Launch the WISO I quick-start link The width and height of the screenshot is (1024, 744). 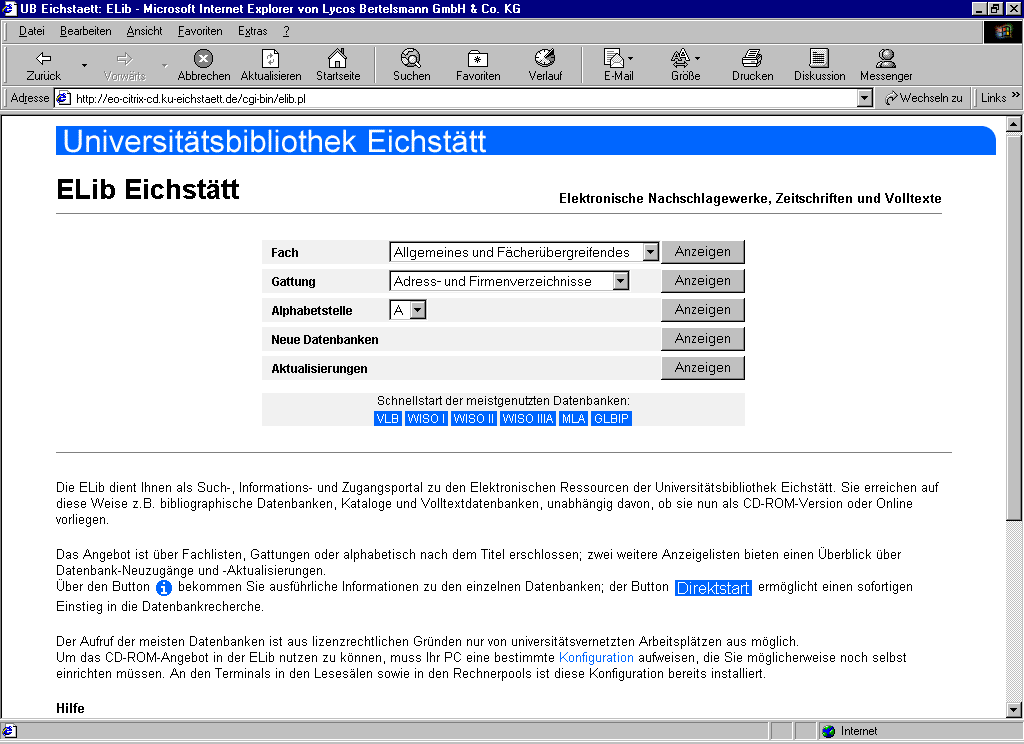pos(426,419)
